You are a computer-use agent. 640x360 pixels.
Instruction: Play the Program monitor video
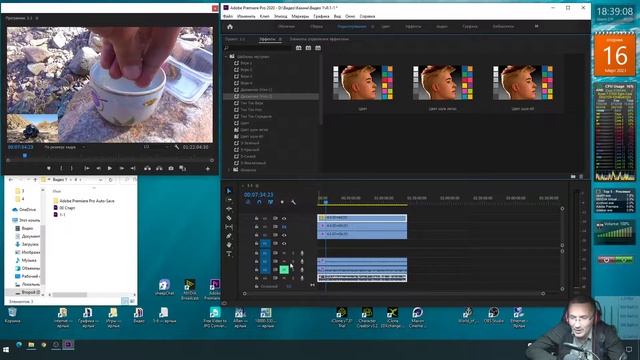tap(110, 168)
